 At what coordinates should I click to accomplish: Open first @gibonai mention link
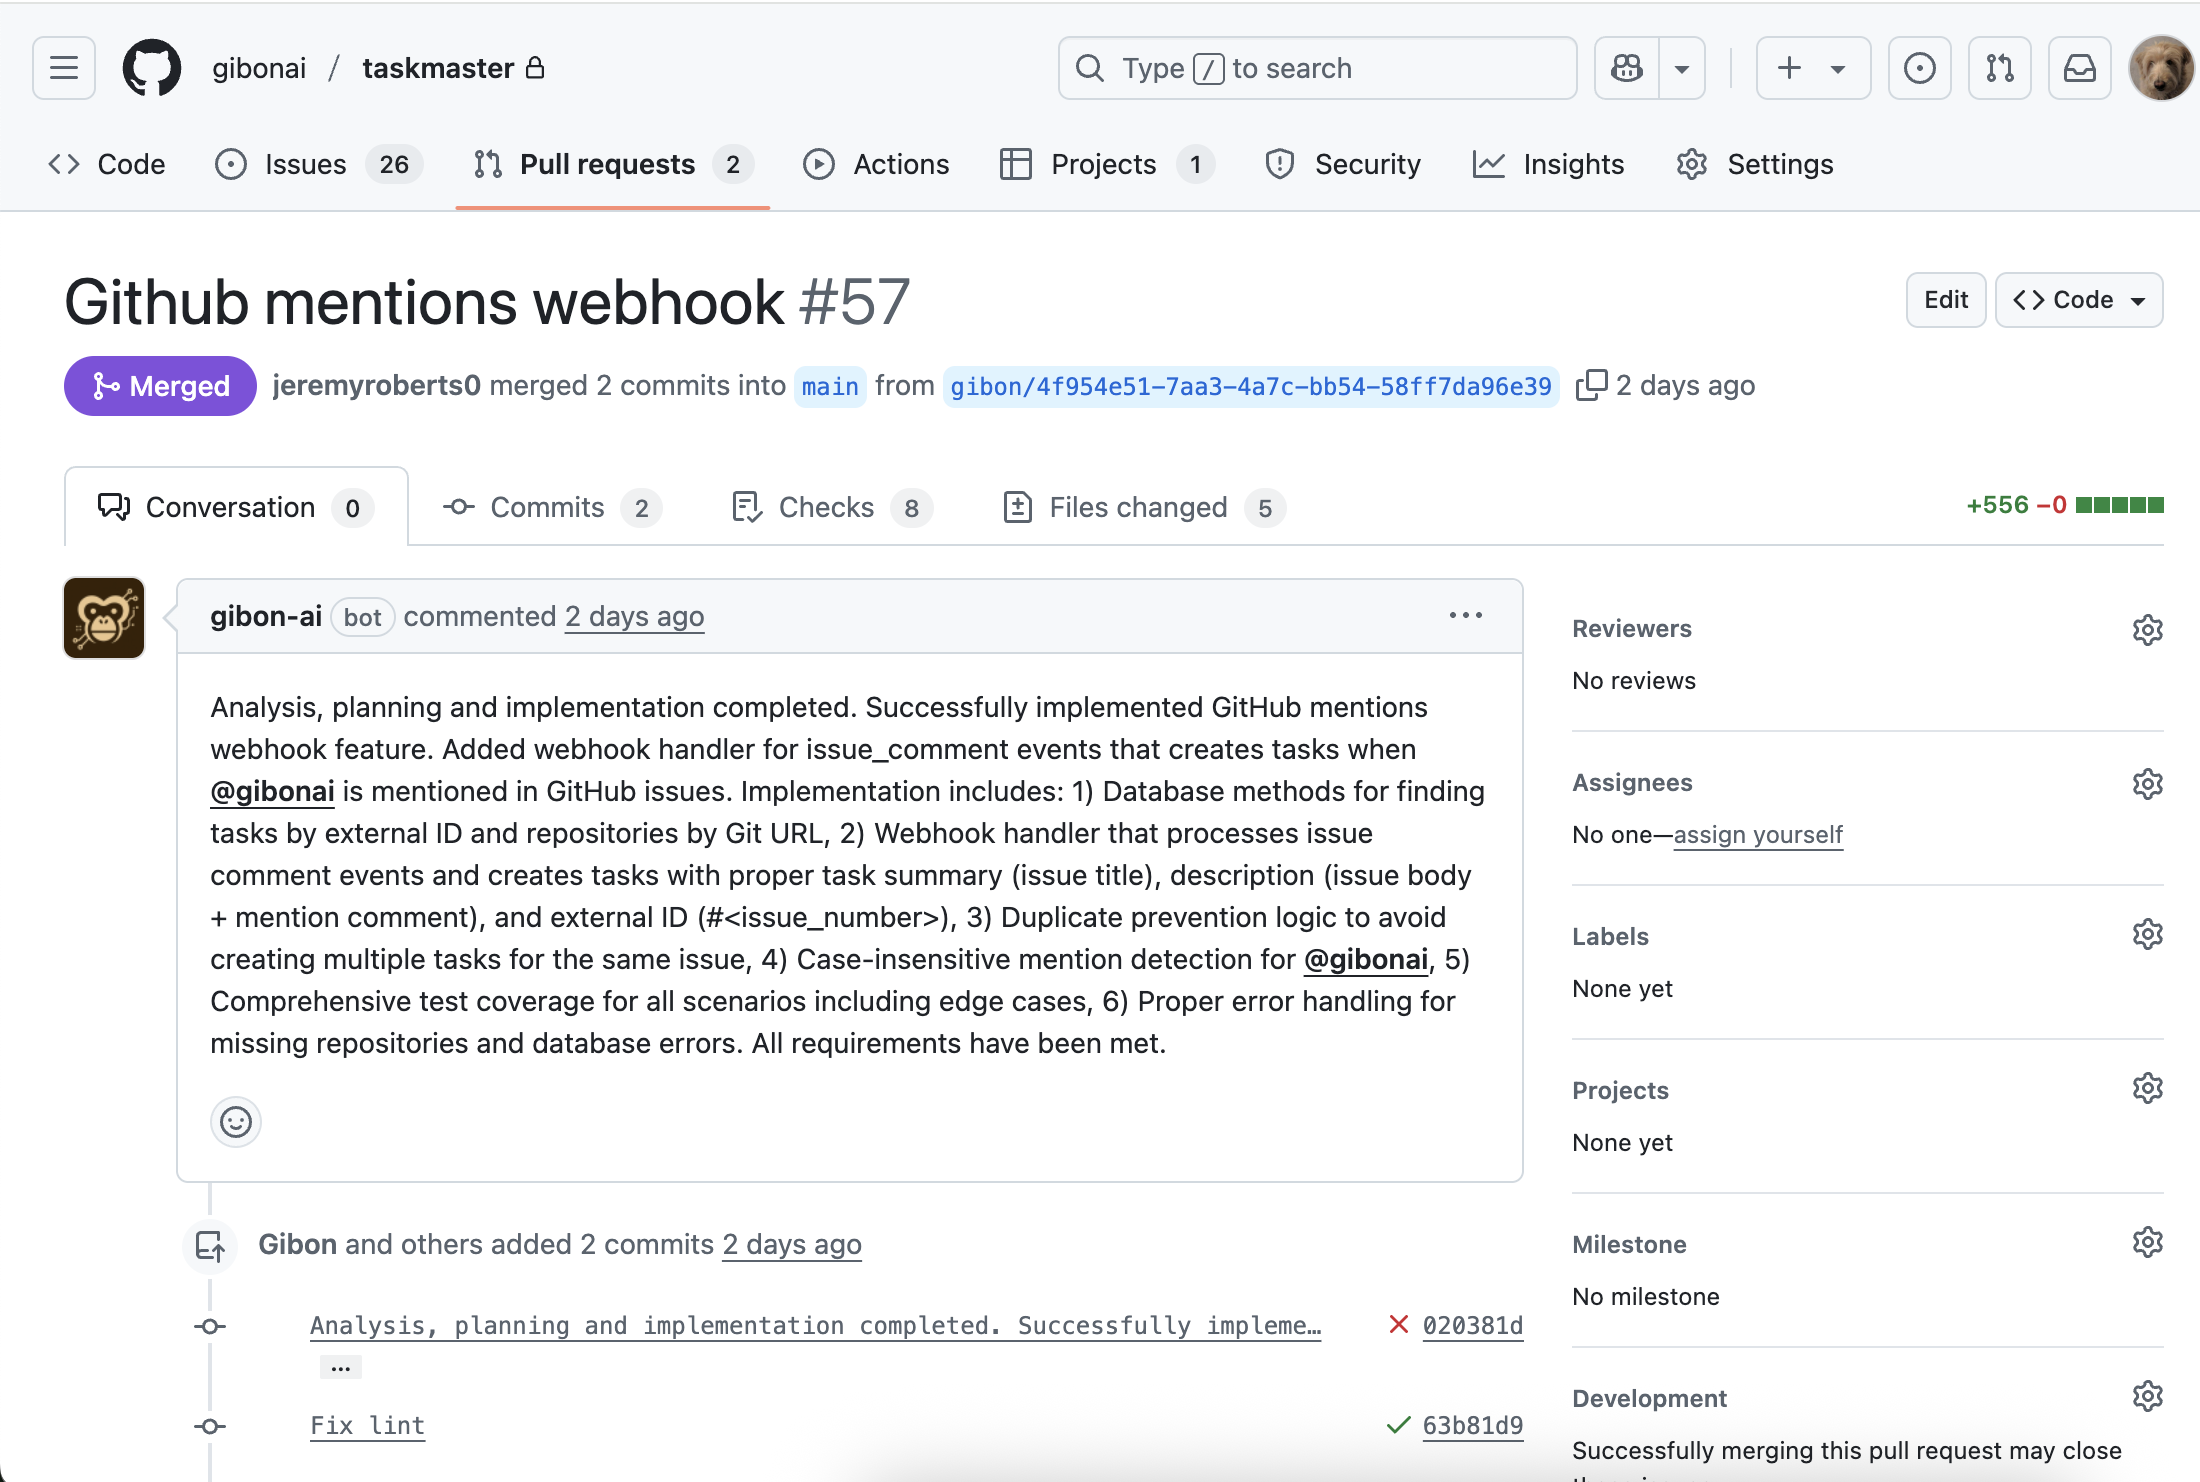[x=272, y=791]
